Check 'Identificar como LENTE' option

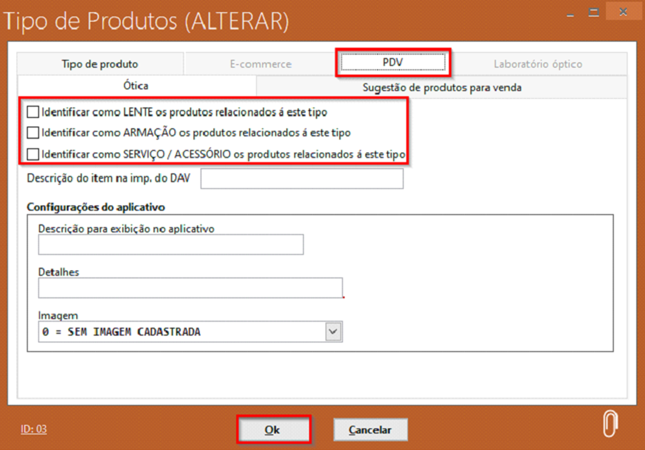click(34, 113)
